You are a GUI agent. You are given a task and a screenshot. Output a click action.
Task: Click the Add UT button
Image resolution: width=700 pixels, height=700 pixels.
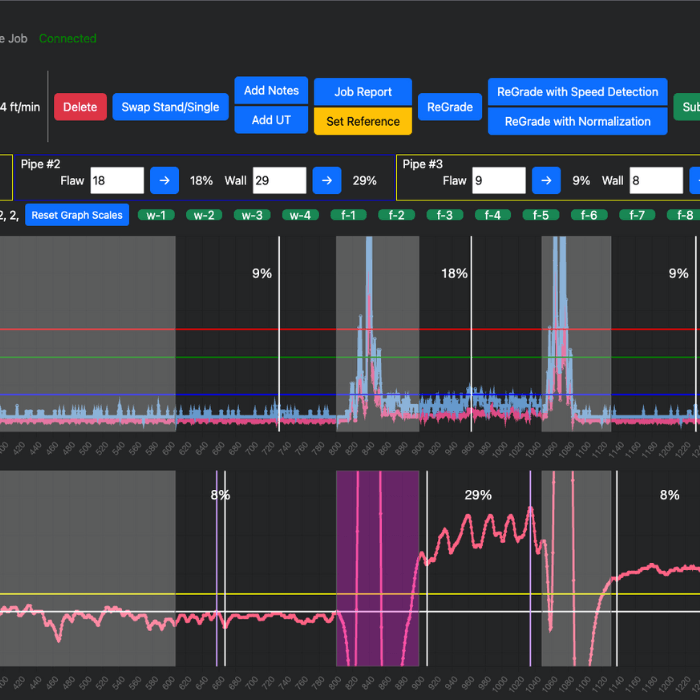[271, 120]
